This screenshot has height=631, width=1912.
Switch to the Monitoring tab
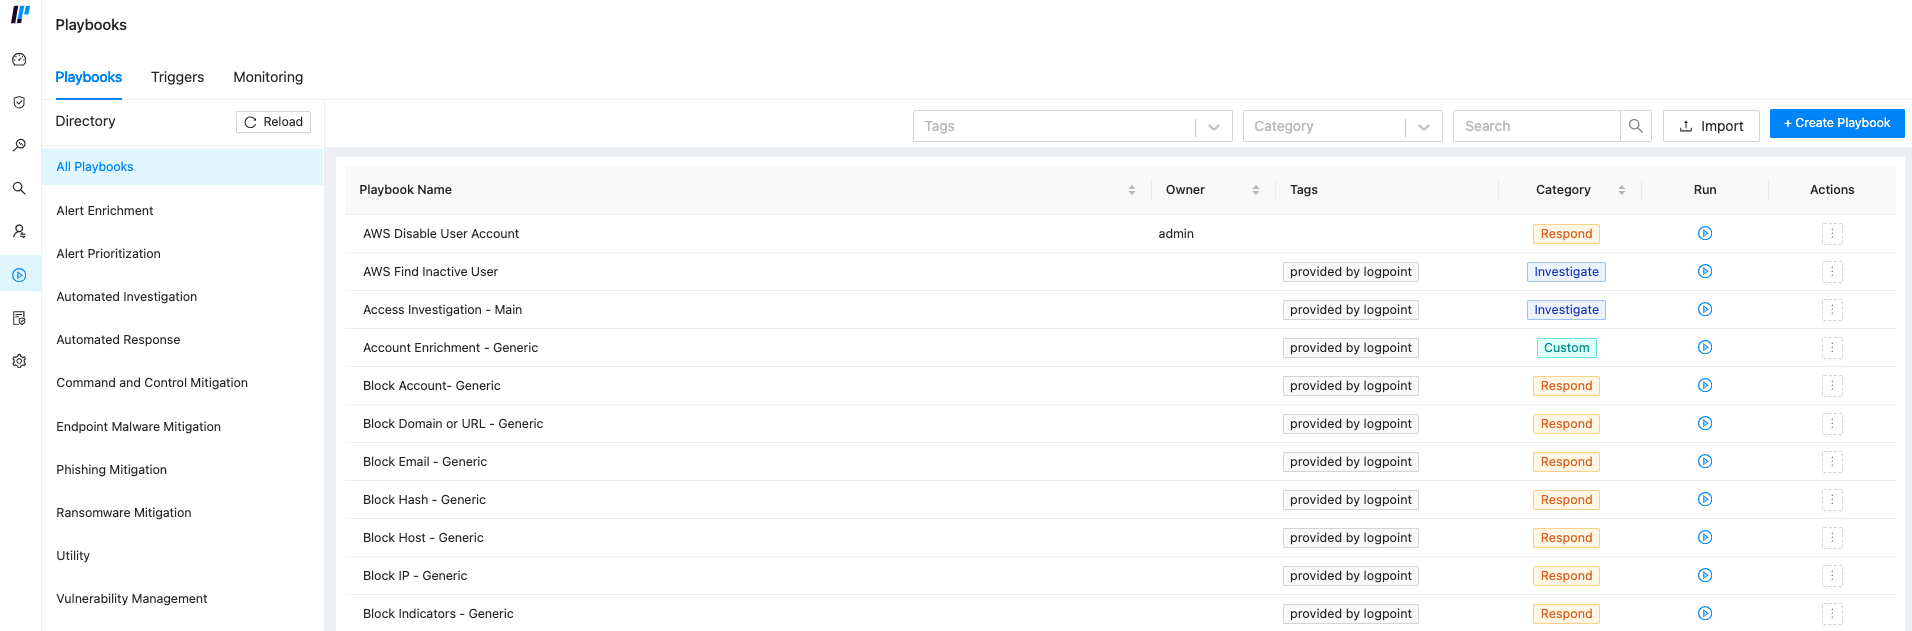(268, 78)
